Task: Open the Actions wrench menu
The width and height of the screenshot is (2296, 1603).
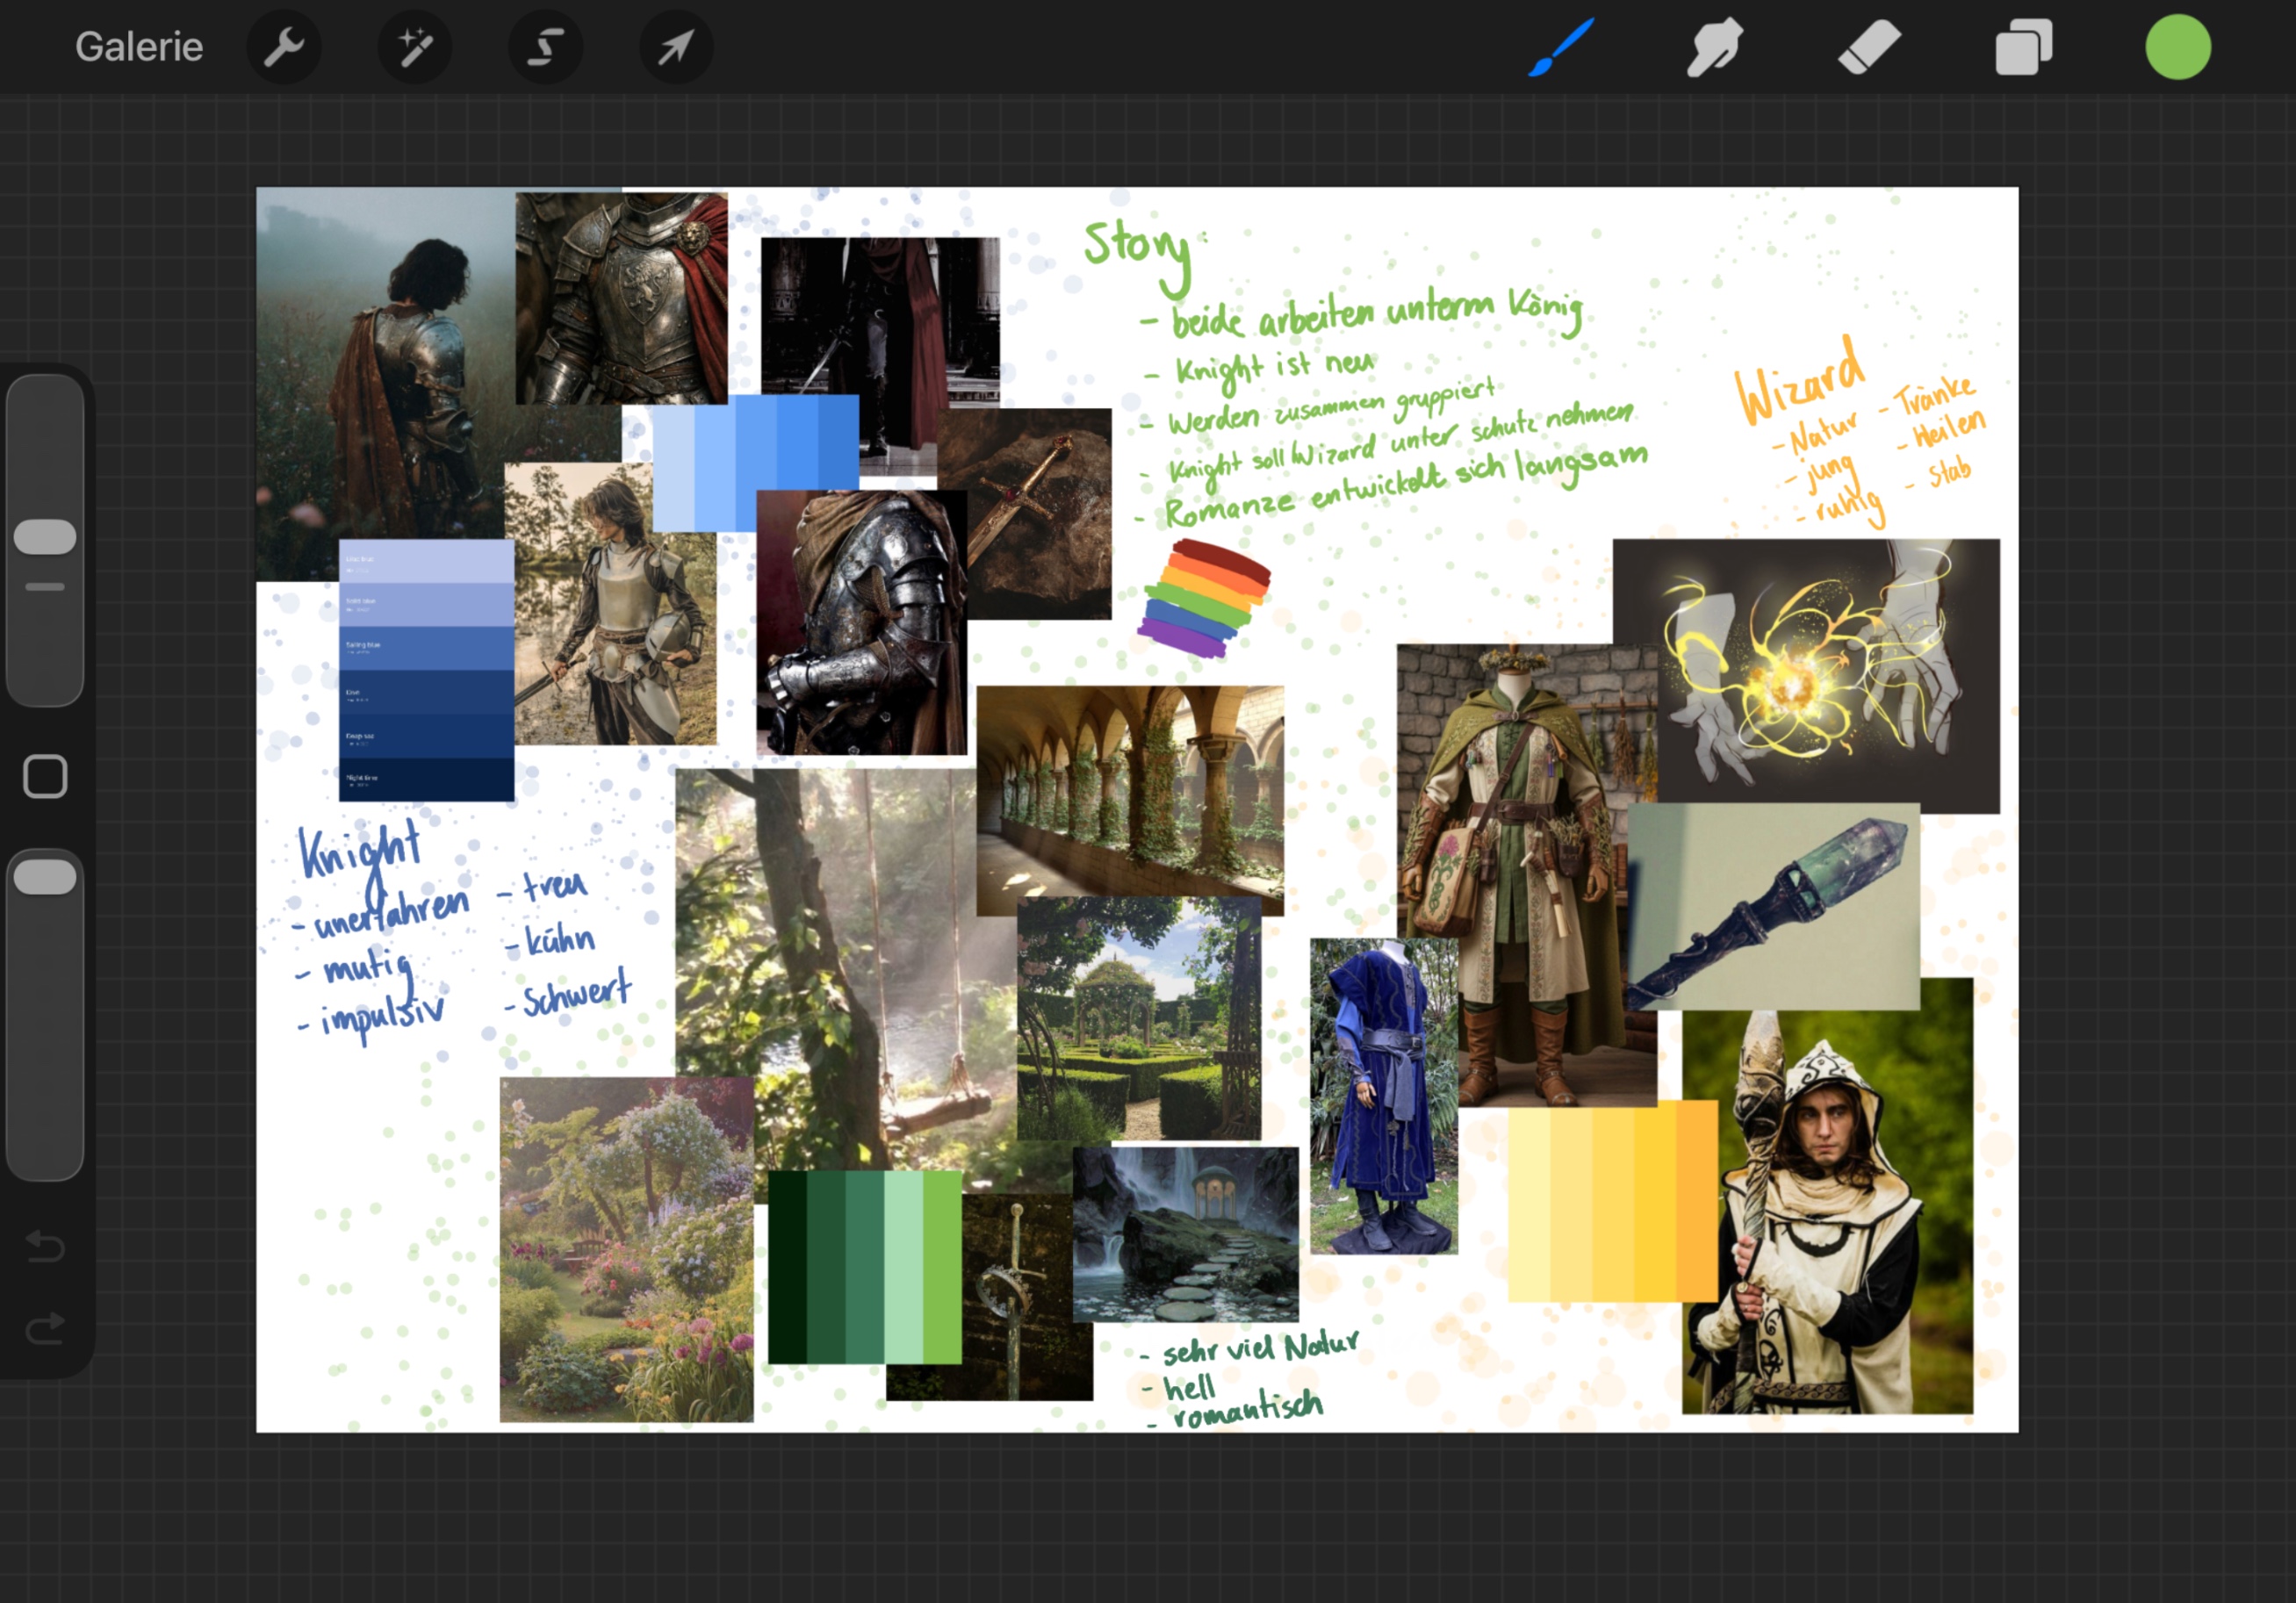Action: 284,47
